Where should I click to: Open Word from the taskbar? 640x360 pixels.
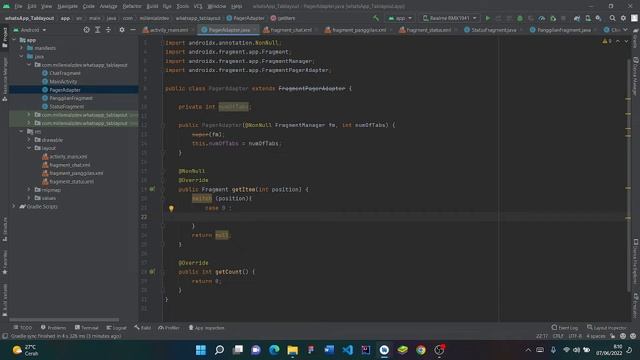329,350
